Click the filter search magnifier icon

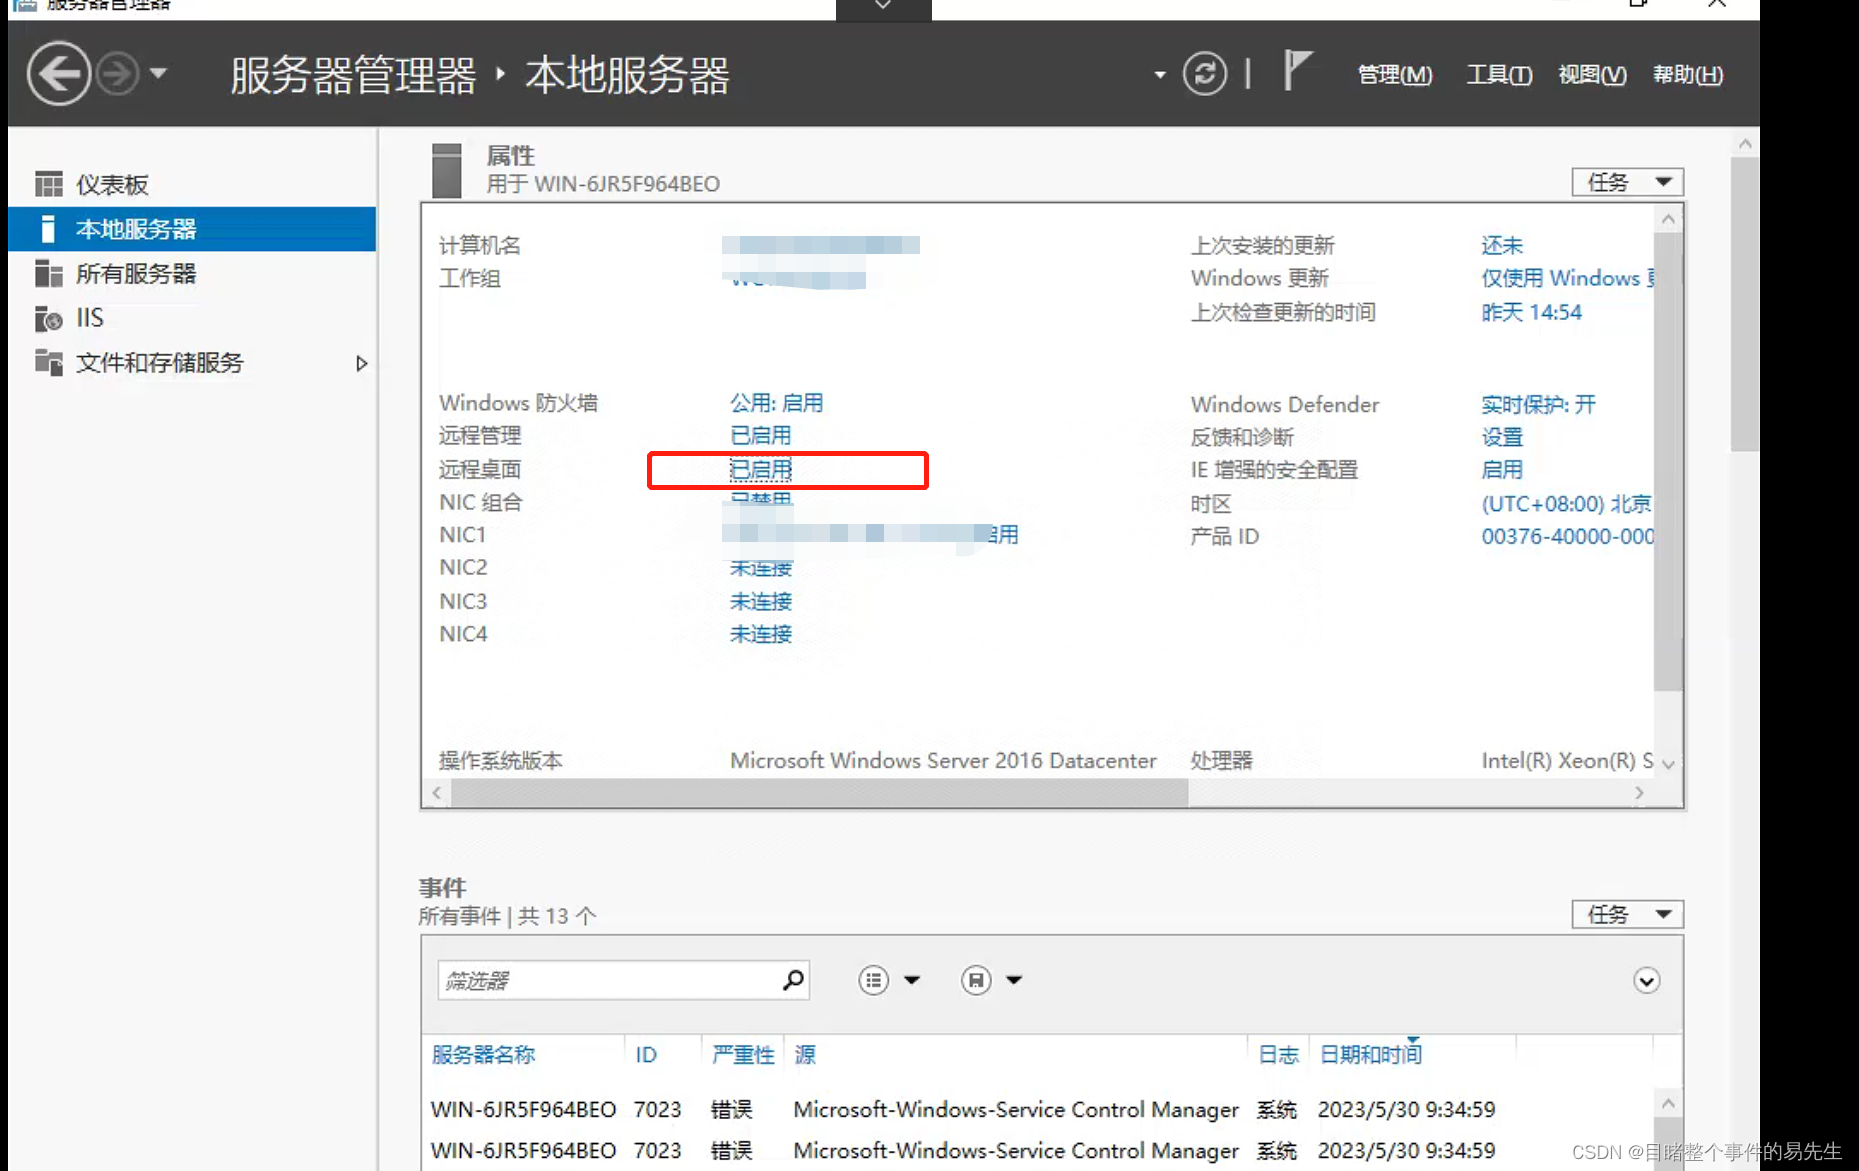tap(794, 980)
